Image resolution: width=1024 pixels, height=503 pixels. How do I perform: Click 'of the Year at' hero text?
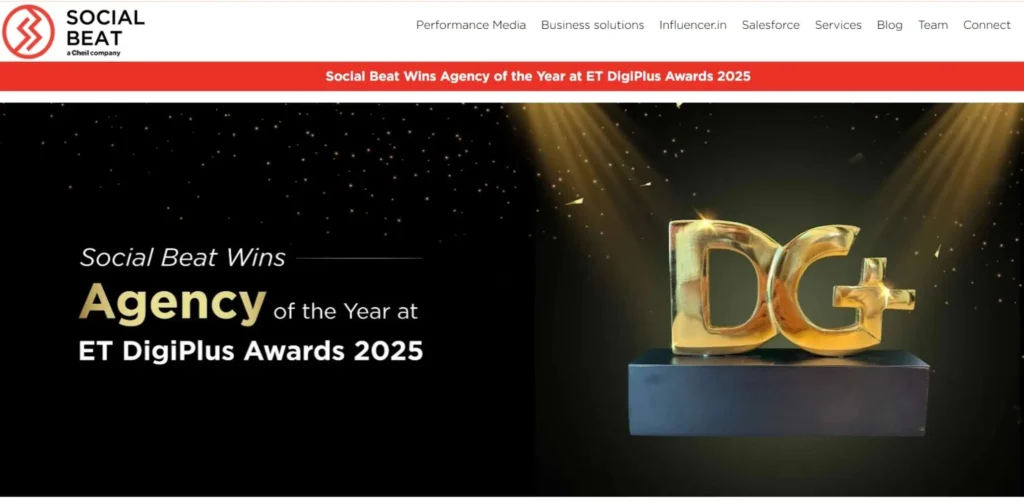[x=345, y=311]
